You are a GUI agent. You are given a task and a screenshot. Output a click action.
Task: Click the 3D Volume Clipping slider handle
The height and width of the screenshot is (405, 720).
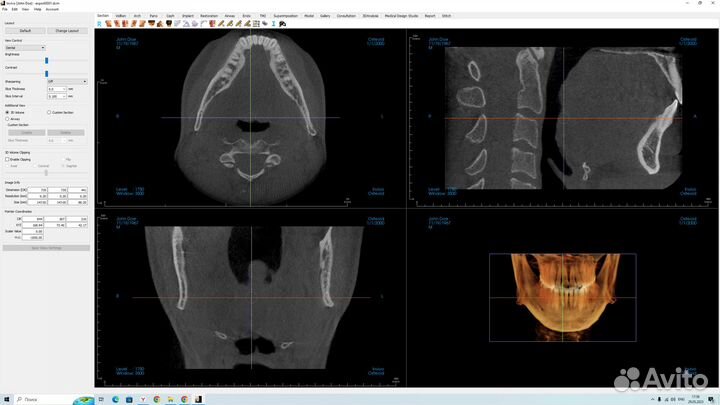[46, 173]
